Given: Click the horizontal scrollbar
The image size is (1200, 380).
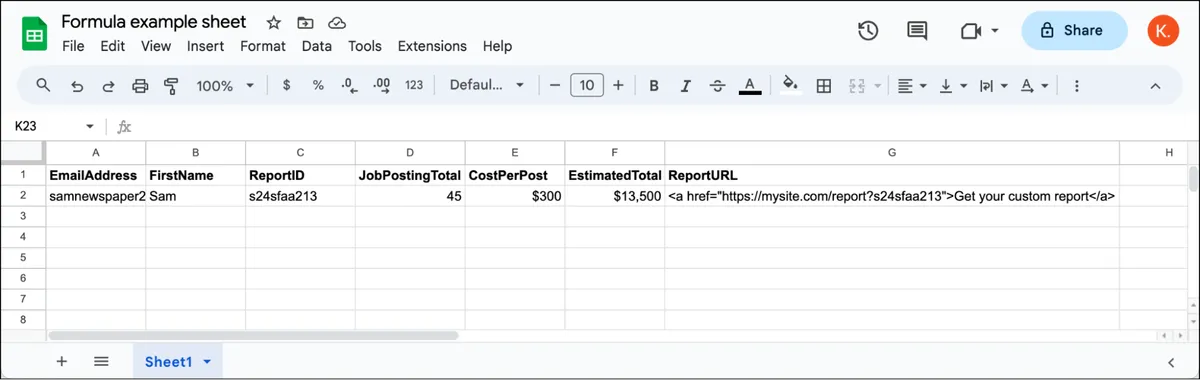Looking at the screenshot, I should (x=254, y=335).
